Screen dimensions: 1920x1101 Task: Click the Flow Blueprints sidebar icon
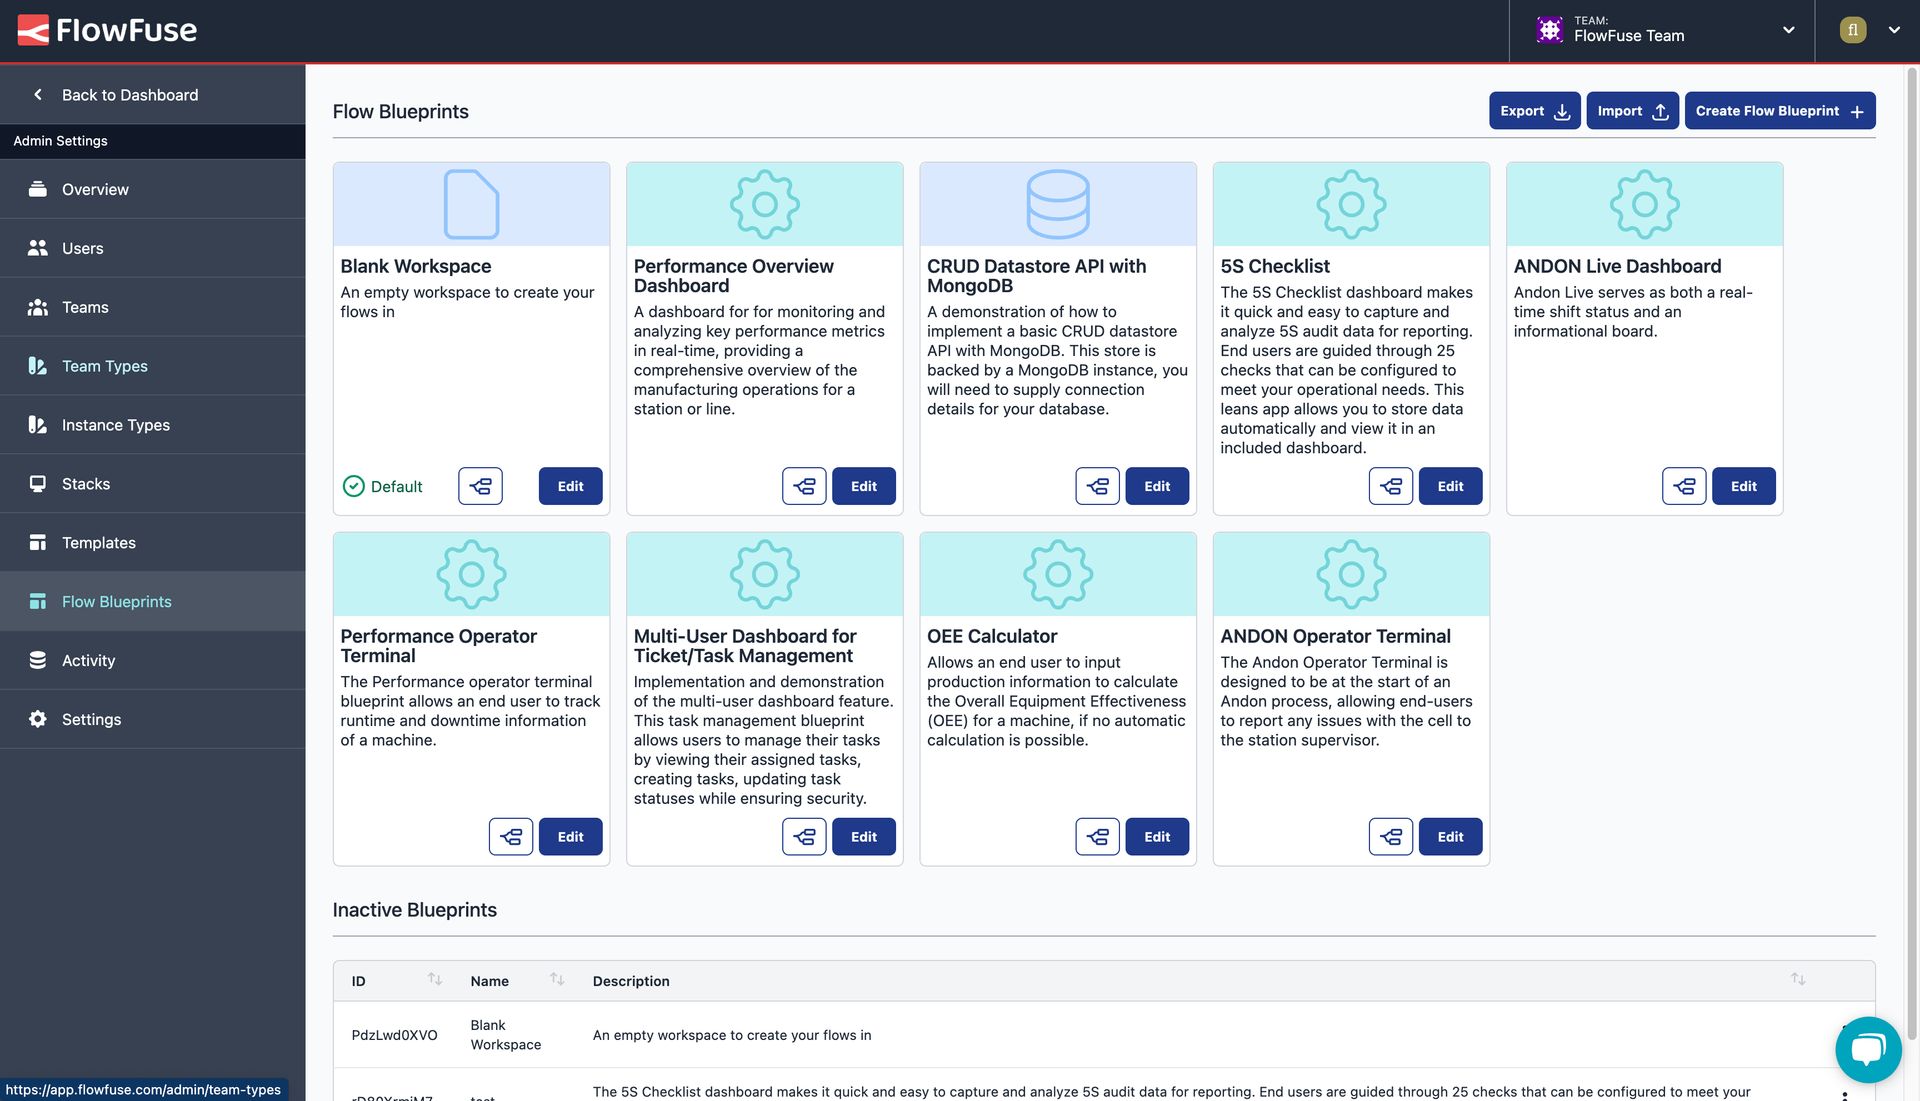pyautogui.click(x=34, y=601)
